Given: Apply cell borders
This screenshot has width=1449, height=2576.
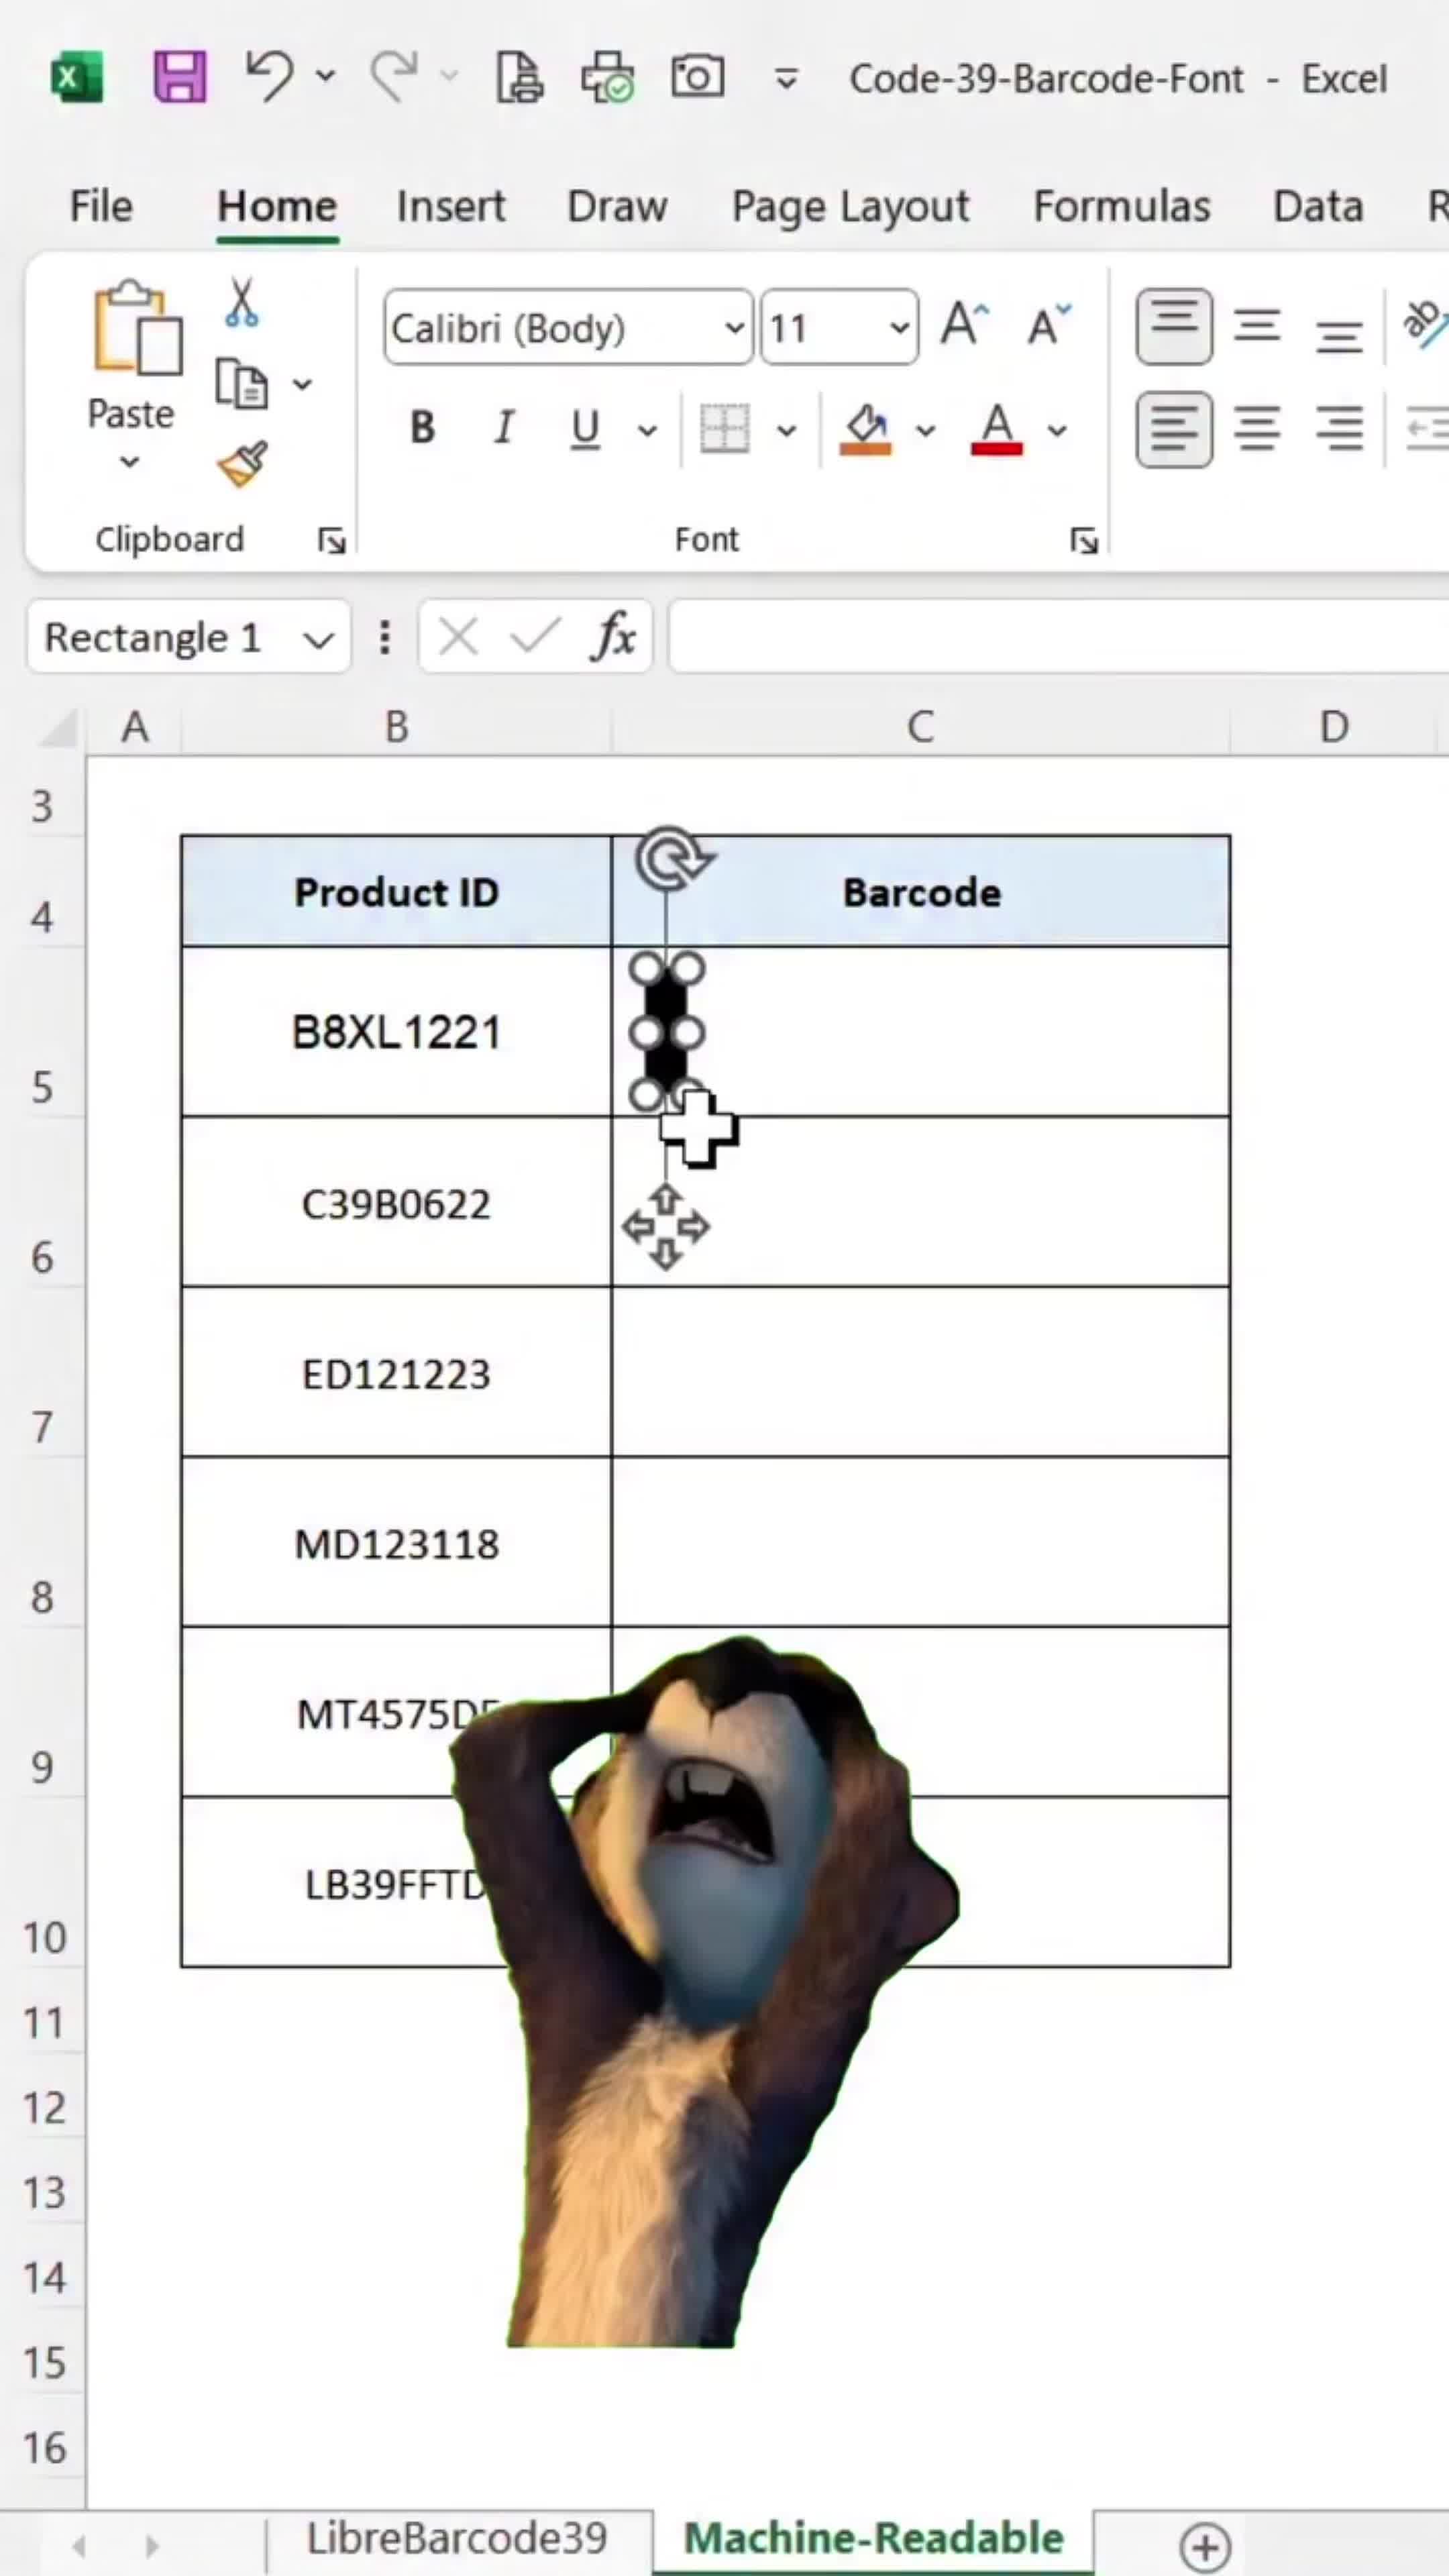Looking at the screenshot, I should pos(724,429).
